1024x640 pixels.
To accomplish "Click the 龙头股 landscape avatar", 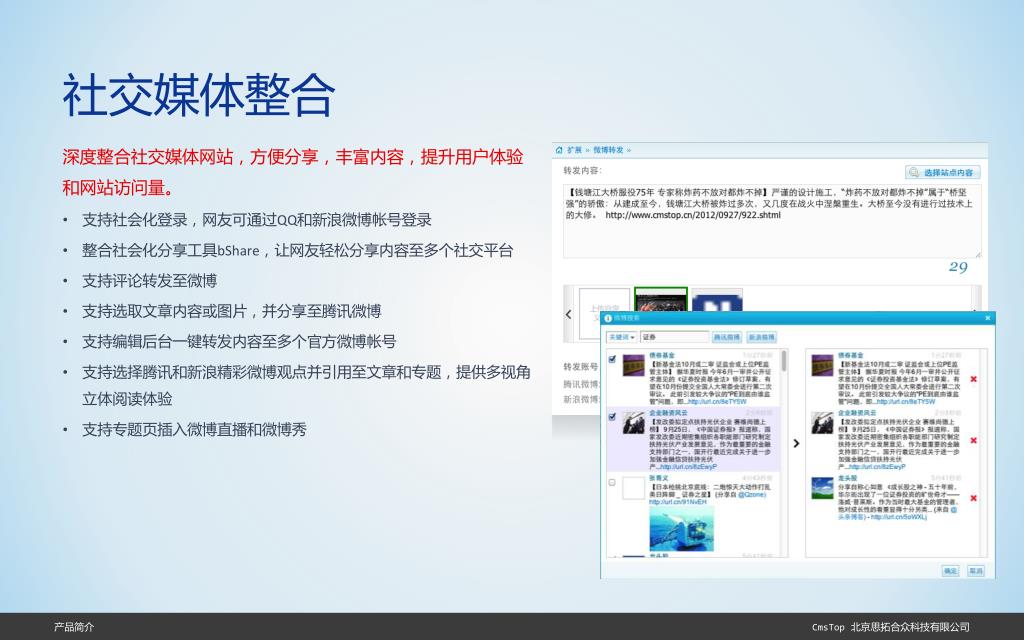I will [x=822, y=488].
